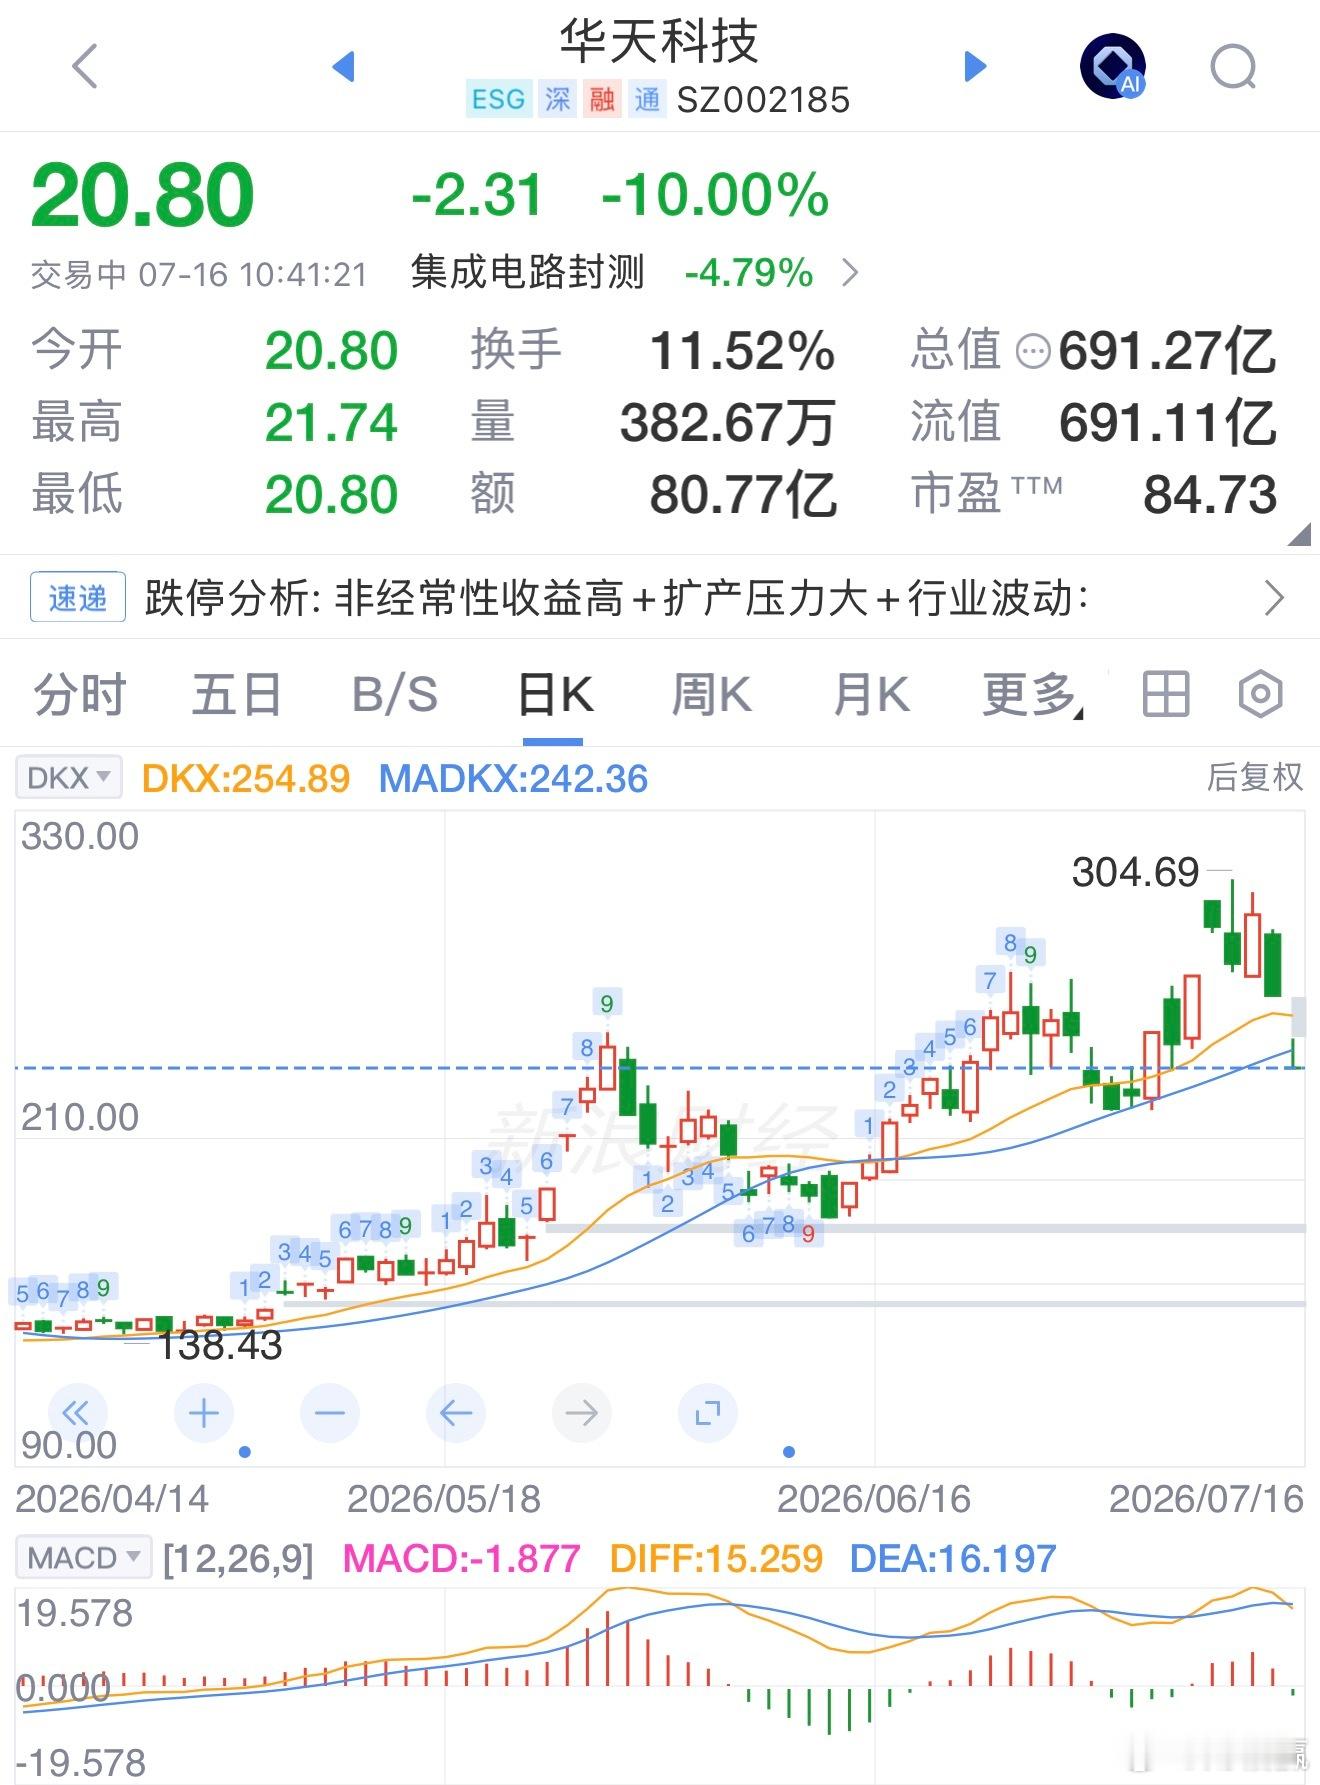The width and height of the screenshot is (1320, 1785).
Task: Switch to 周K tab
Action: tap(711, 694)
